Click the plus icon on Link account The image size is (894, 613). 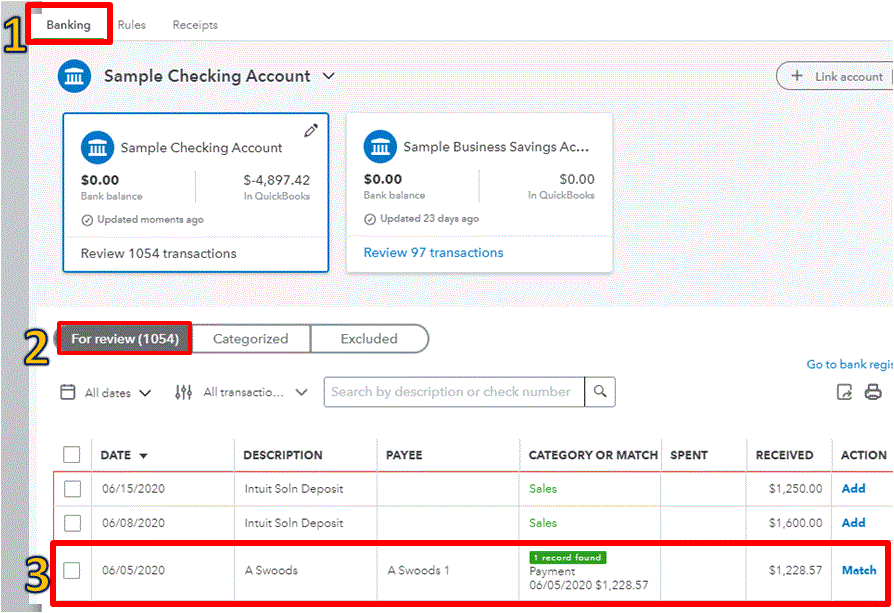click(x=797, y=76)
